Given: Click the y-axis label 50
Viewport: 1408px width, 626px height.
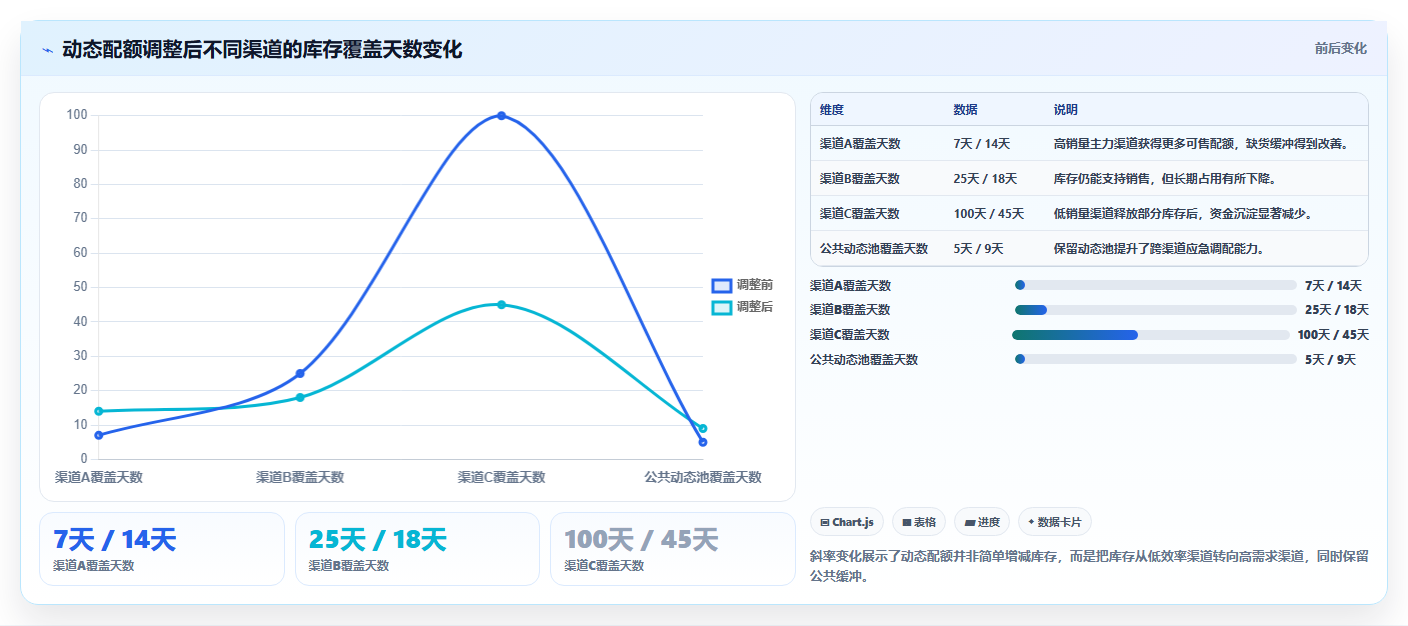Looking at the screenshot, I should [x=80, y=287].
